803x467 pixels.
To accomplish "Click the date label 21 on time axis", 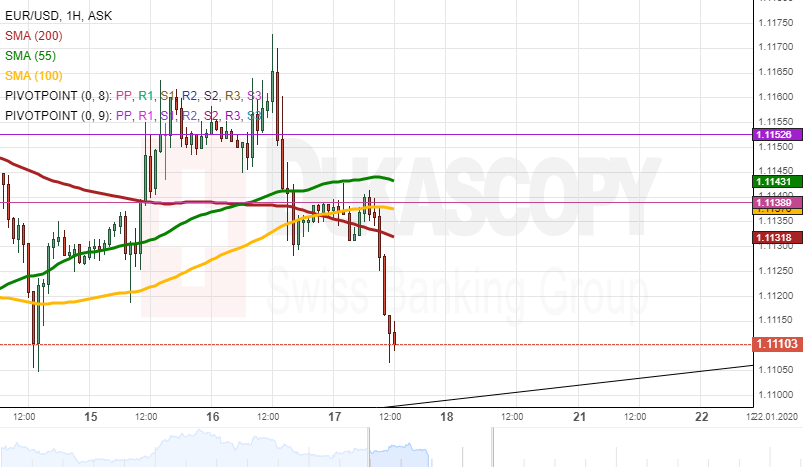I will click(x=579, y=416).
